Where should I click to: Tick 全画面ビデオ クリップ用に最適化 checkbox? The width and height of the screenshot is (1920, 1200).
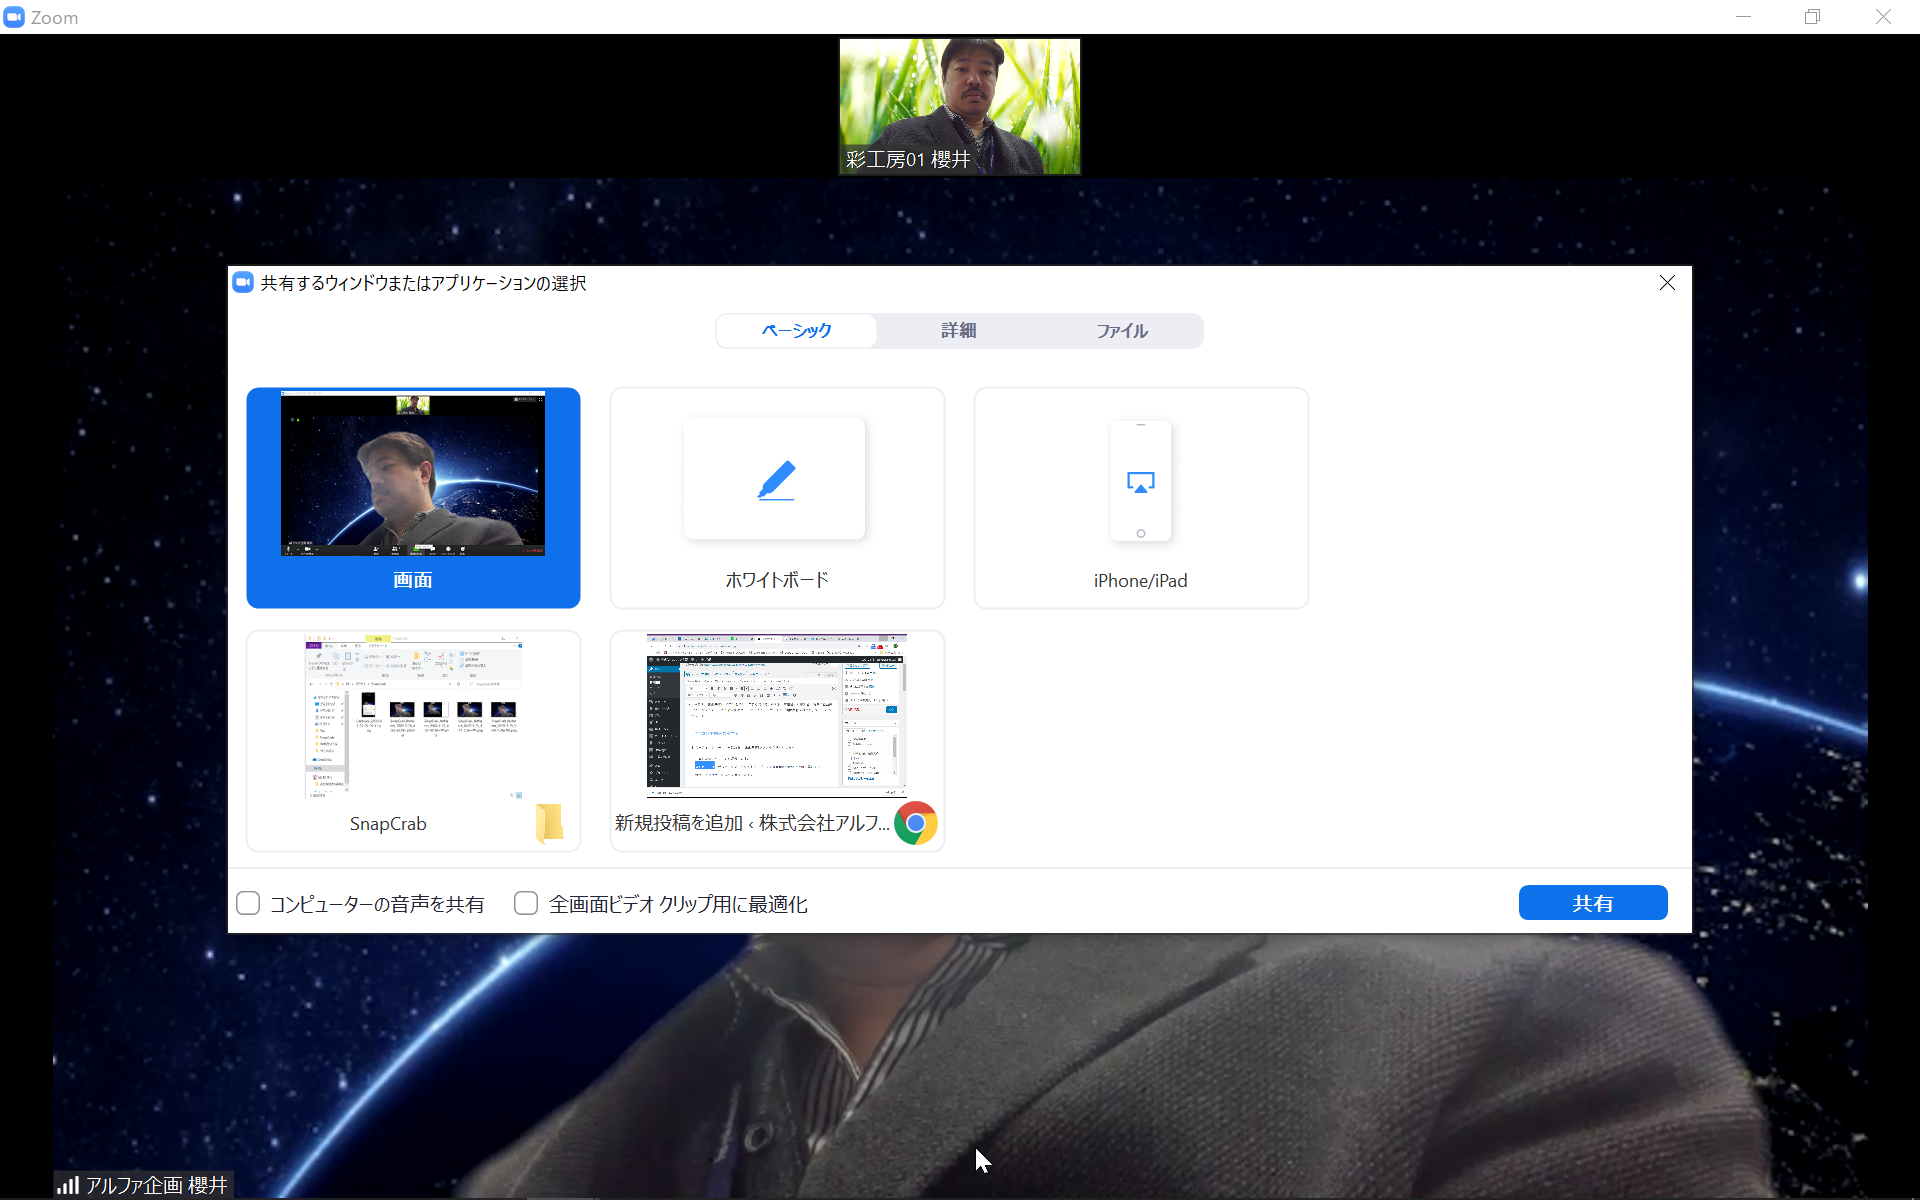point(526,903)
